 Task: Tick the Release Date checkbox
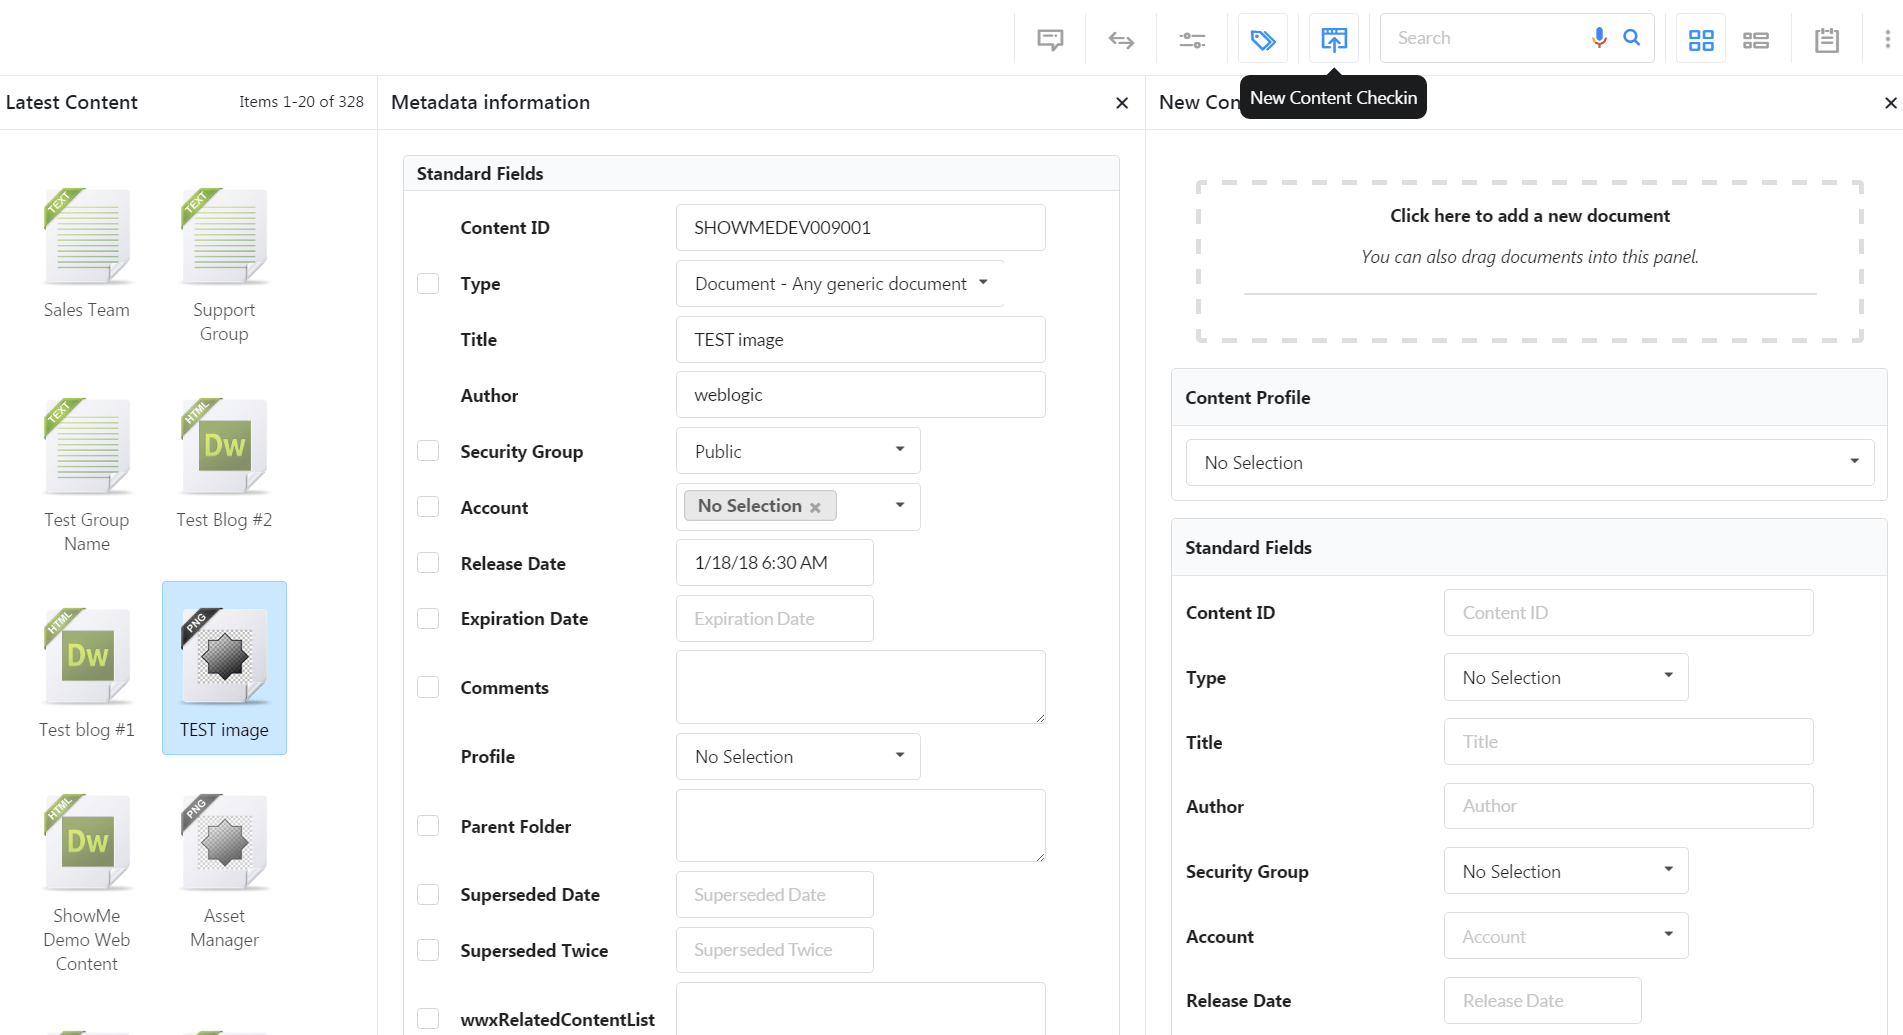(x=428, y=563)
